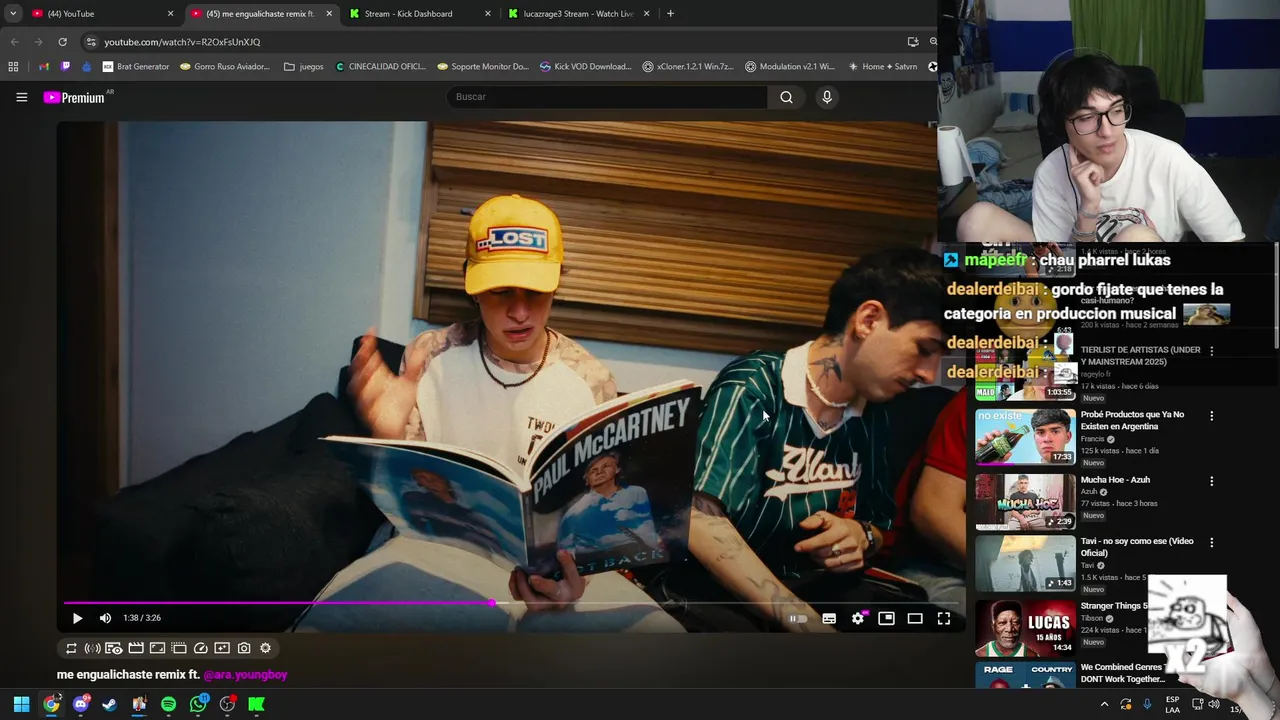Image resolution: width=1280 pixels, height=720 pixels.
Task: Open the site information icon in the address bar
Action: coord(90,42)
